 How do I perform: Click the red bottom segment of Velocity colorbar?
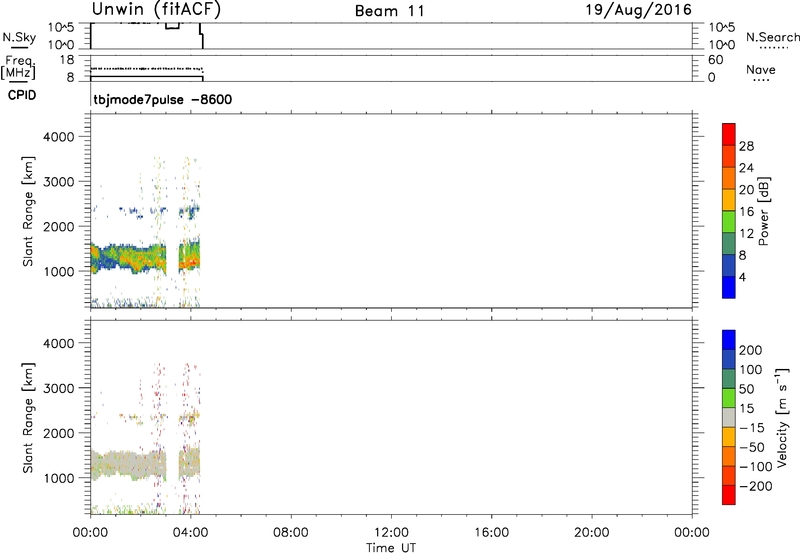(729, 495)
